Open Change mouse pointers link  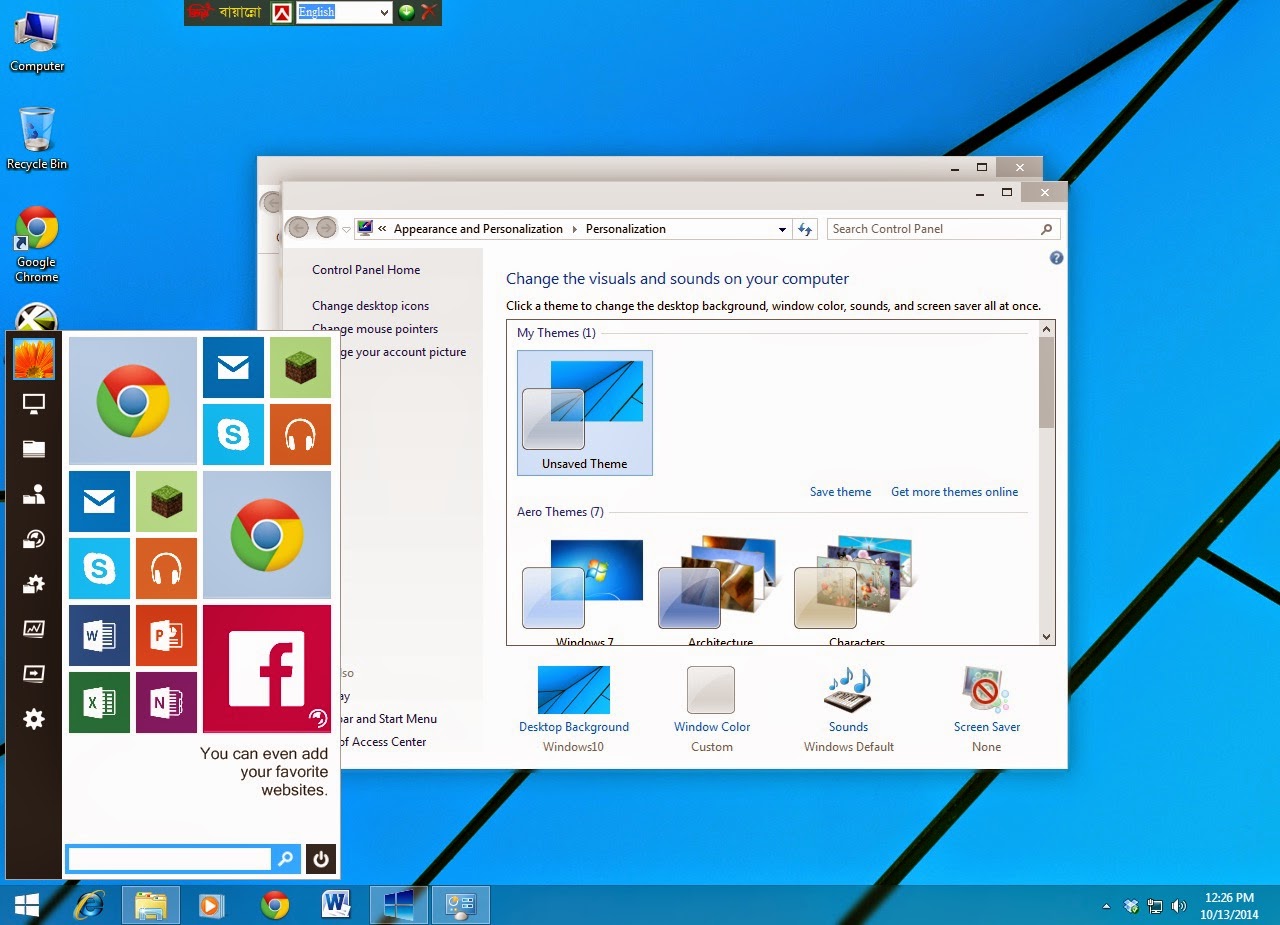(375, 329)
